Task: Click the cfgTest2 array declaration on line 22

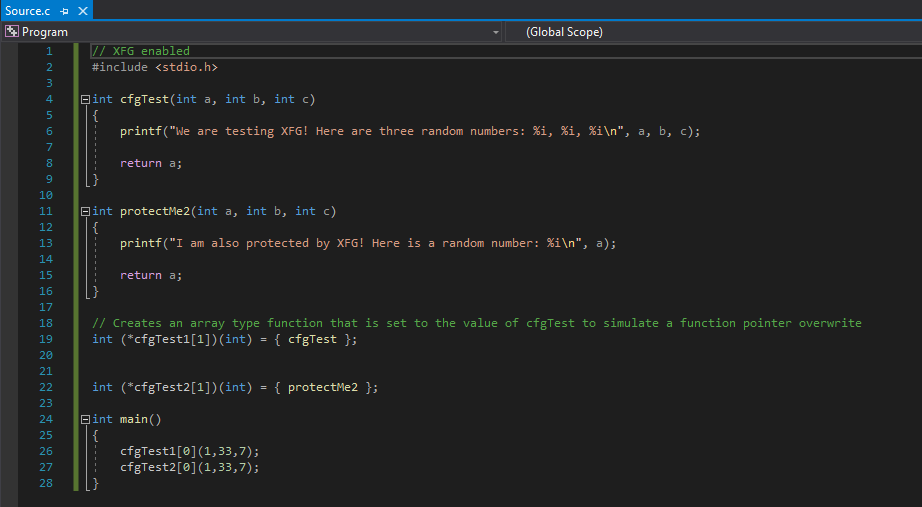Action: (x=235, y=387)
